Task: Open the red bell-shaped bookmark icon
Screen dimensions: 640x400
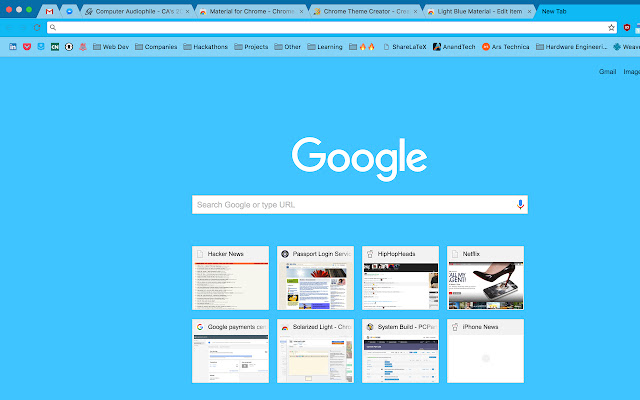Action: 83,47
